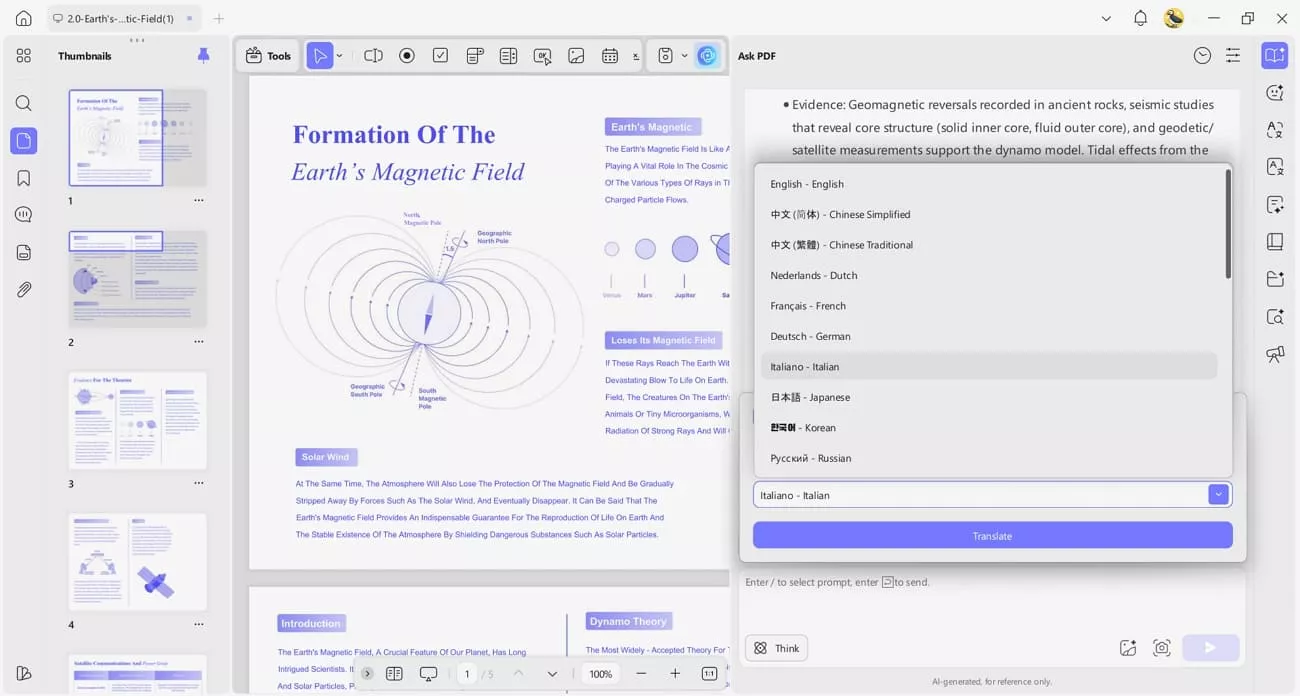Open page 3 thumbnail options menu

pyautogui.click(x=199, y=483)
